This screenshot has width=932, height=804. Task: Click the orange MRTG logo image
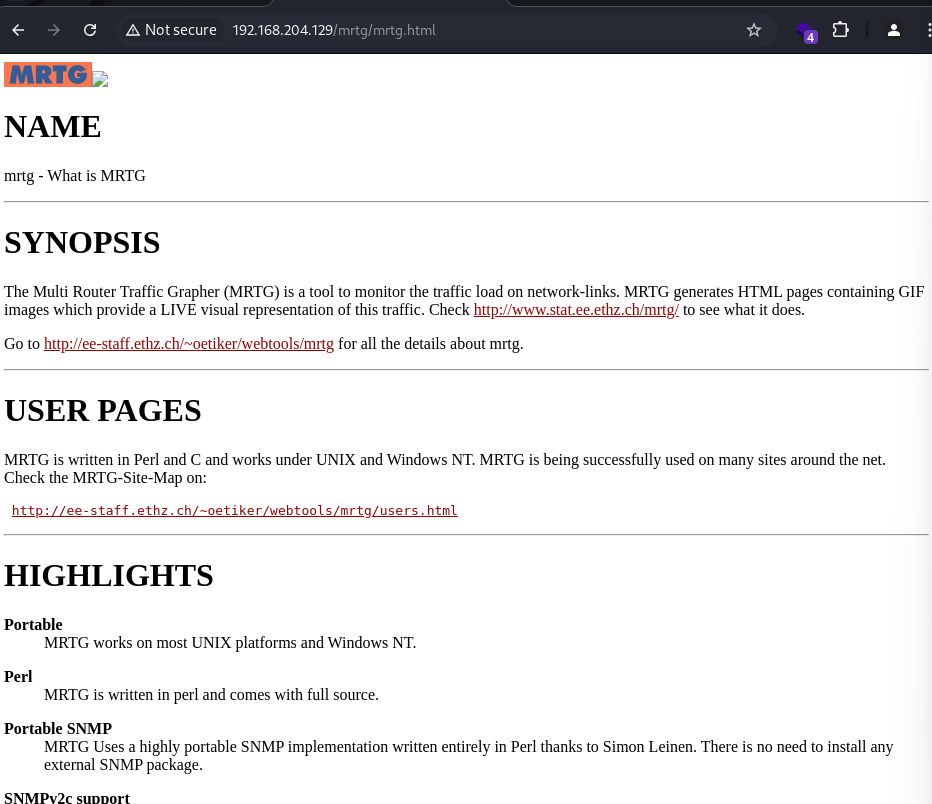tap(48, 74)
